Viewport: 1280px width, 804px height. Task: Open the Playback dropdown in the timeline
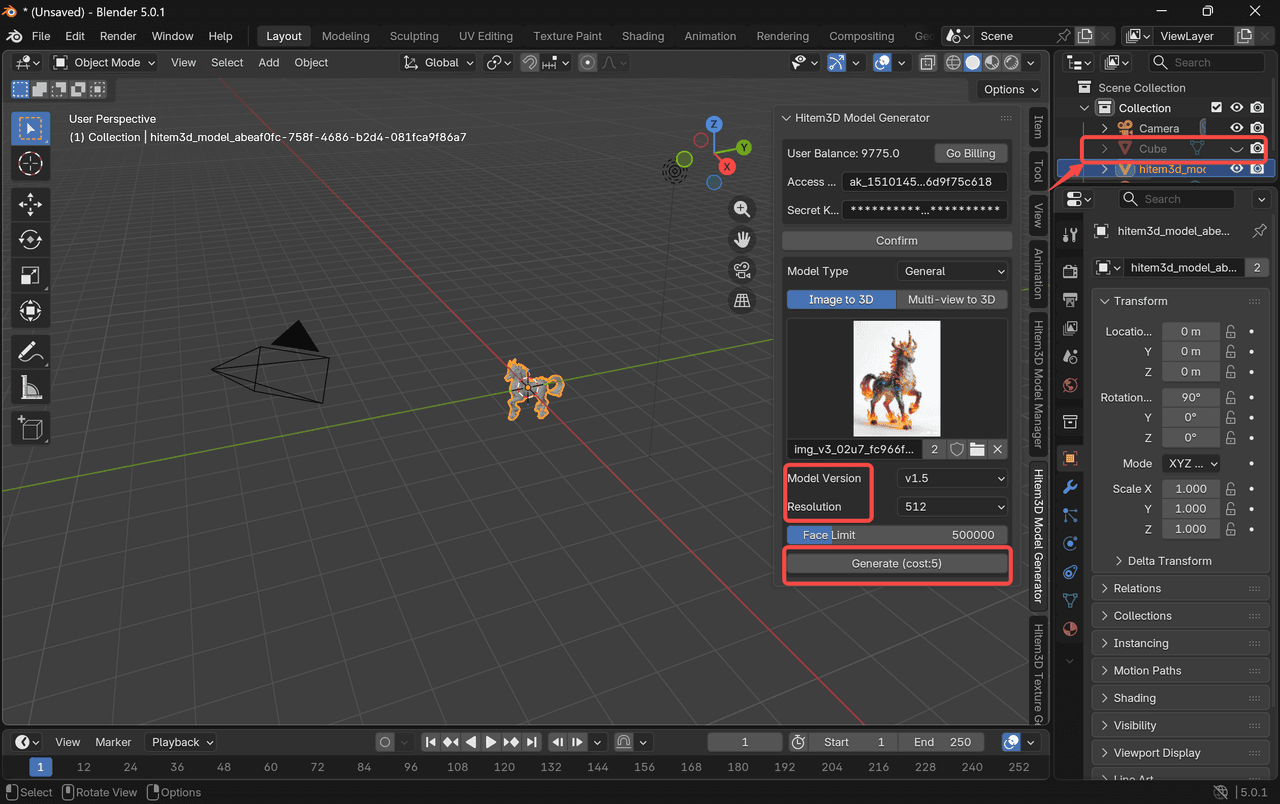pyautogui.click(x=181, y=742)
